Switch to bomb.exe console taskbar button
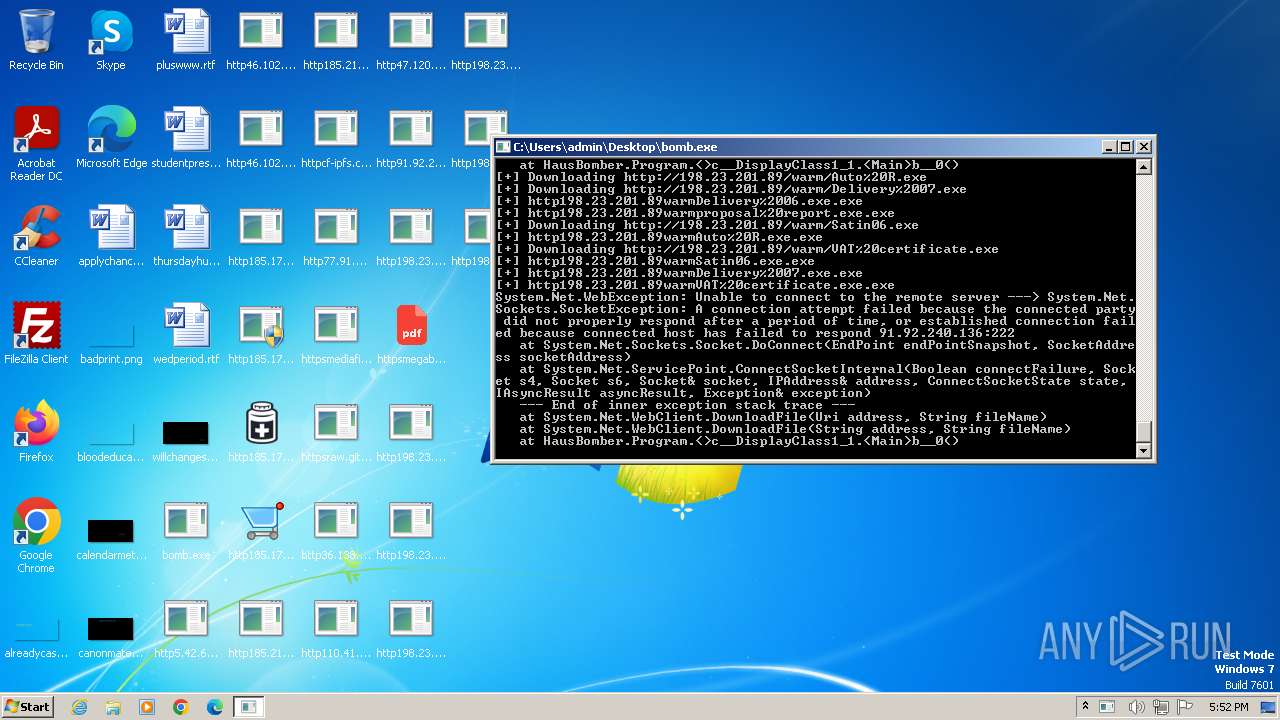This screenshot has width=1280, height=720. pyautogui.click(x=249, y=707)
